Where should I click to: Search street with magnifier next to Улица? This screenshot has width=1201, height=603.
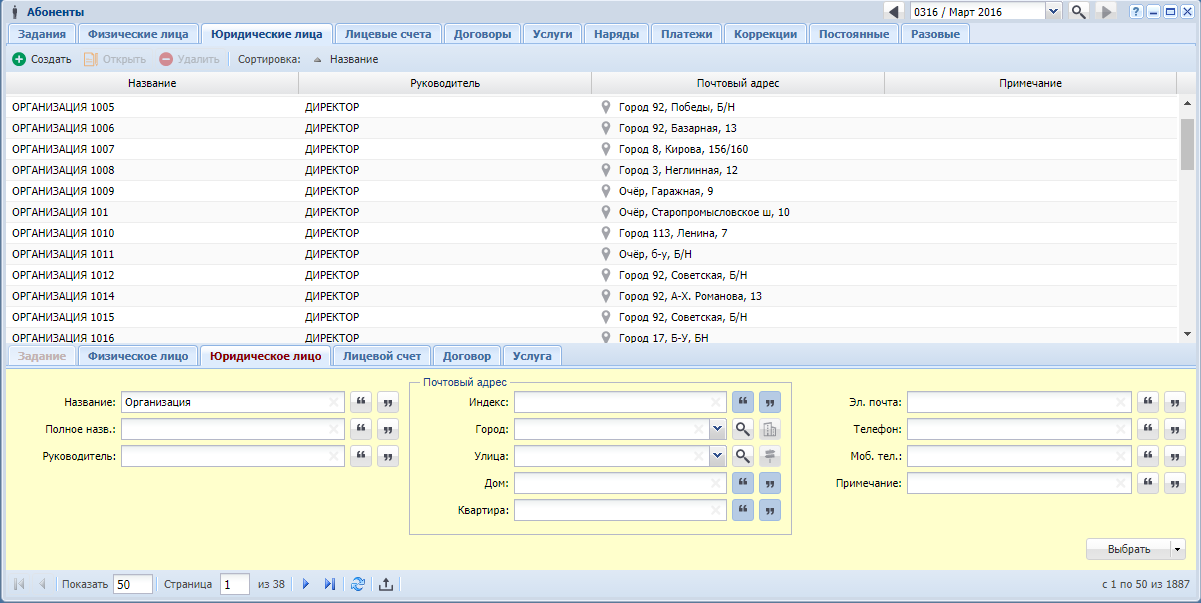[743, 456]
